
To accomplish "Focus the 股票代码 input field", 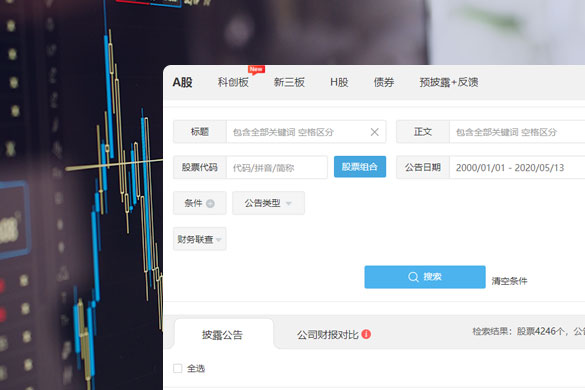I will click(x=277, y=168).
